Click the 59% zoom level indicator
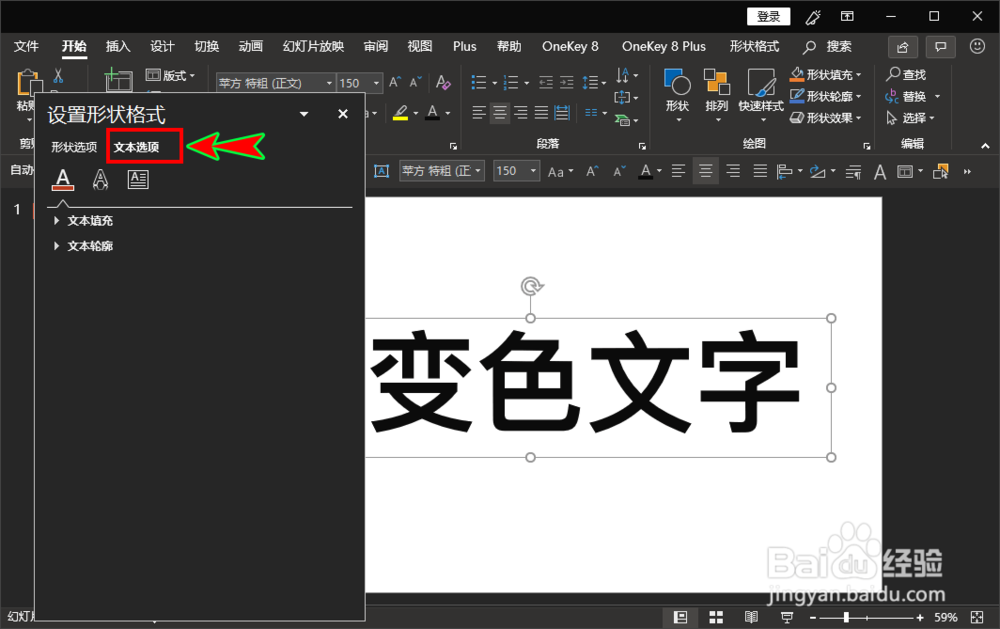The image size is (1000, 629). [x=948, y=617]
